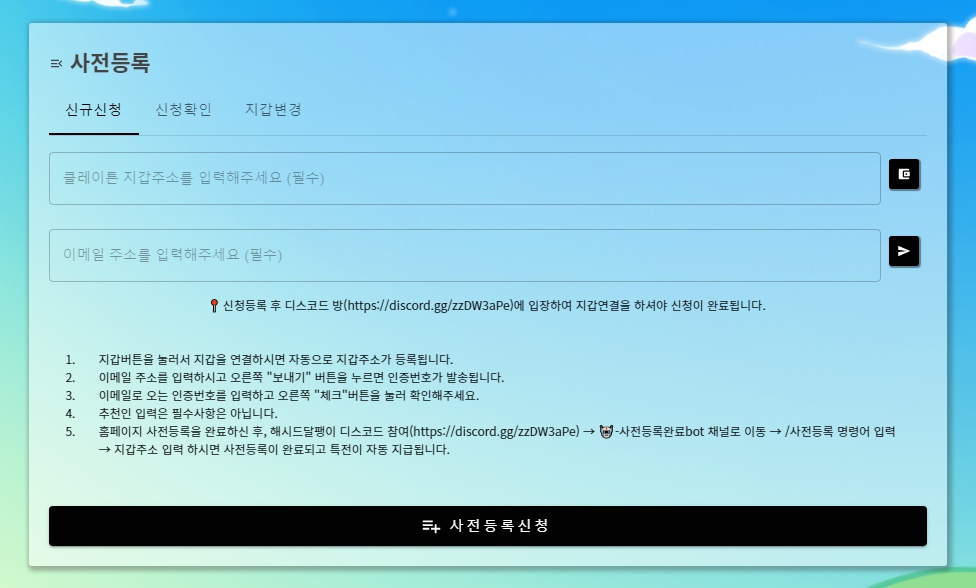
Task: Switch to the 신청확인 tab
Action: 183,110
